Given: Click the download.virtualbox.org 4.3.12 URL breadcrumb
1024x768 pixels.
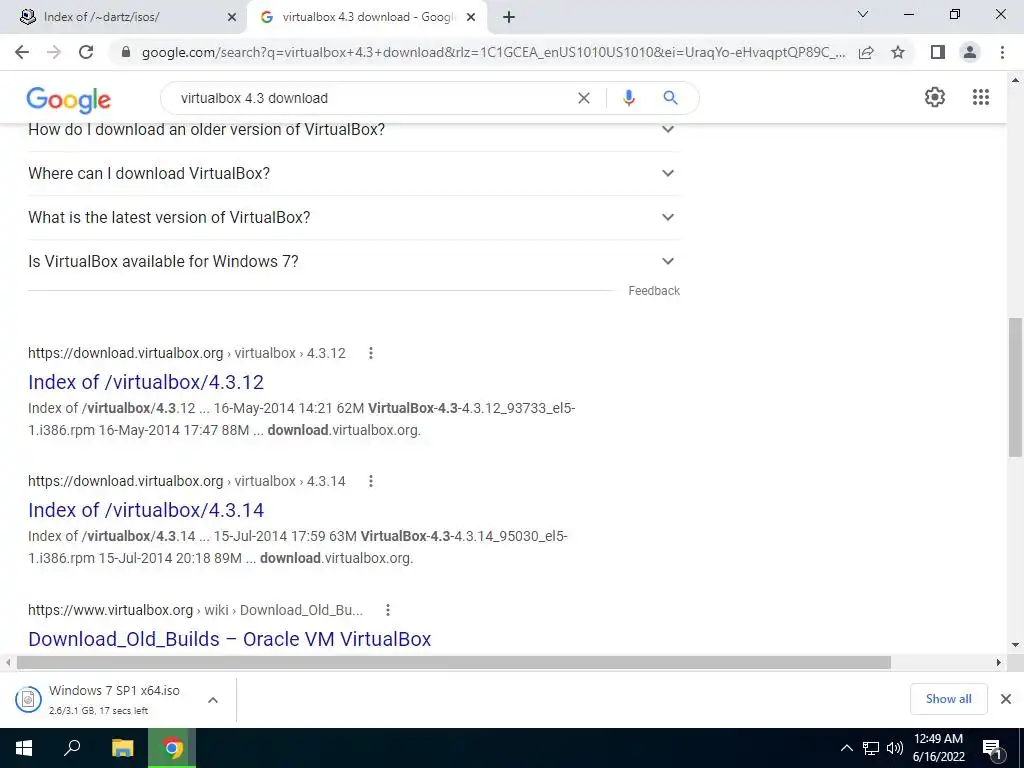Looking at the screenshot, I should (187, 353).
